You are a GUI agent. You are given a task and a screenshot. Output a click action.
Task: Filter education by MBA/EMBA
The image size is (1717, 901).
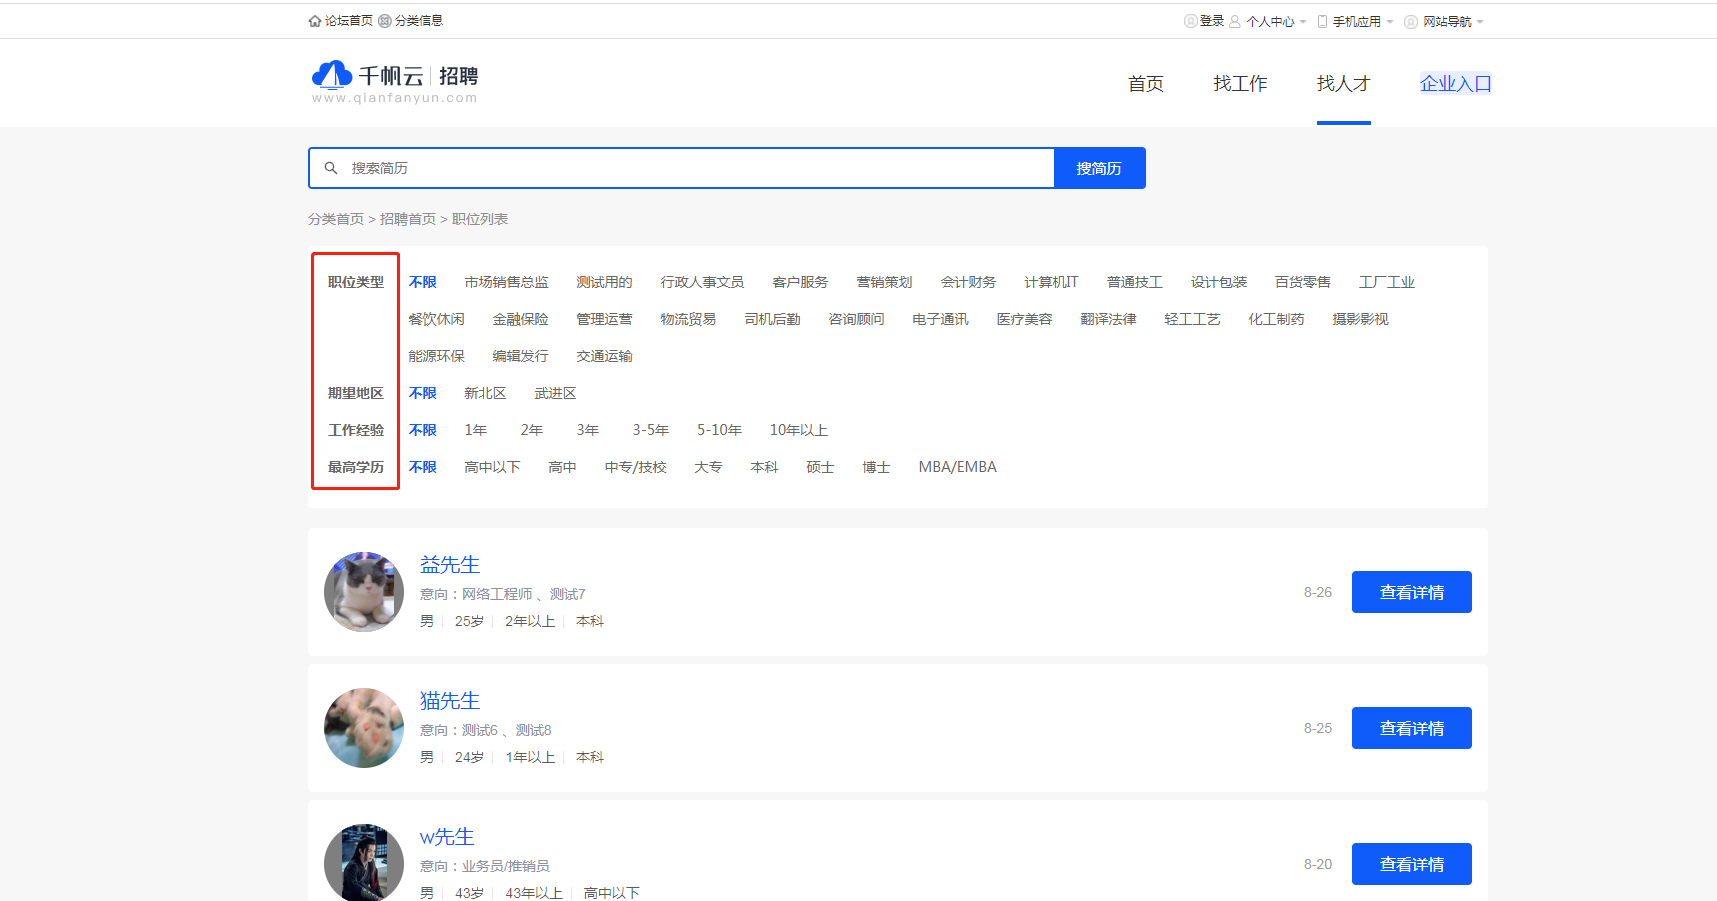point(958,467)
